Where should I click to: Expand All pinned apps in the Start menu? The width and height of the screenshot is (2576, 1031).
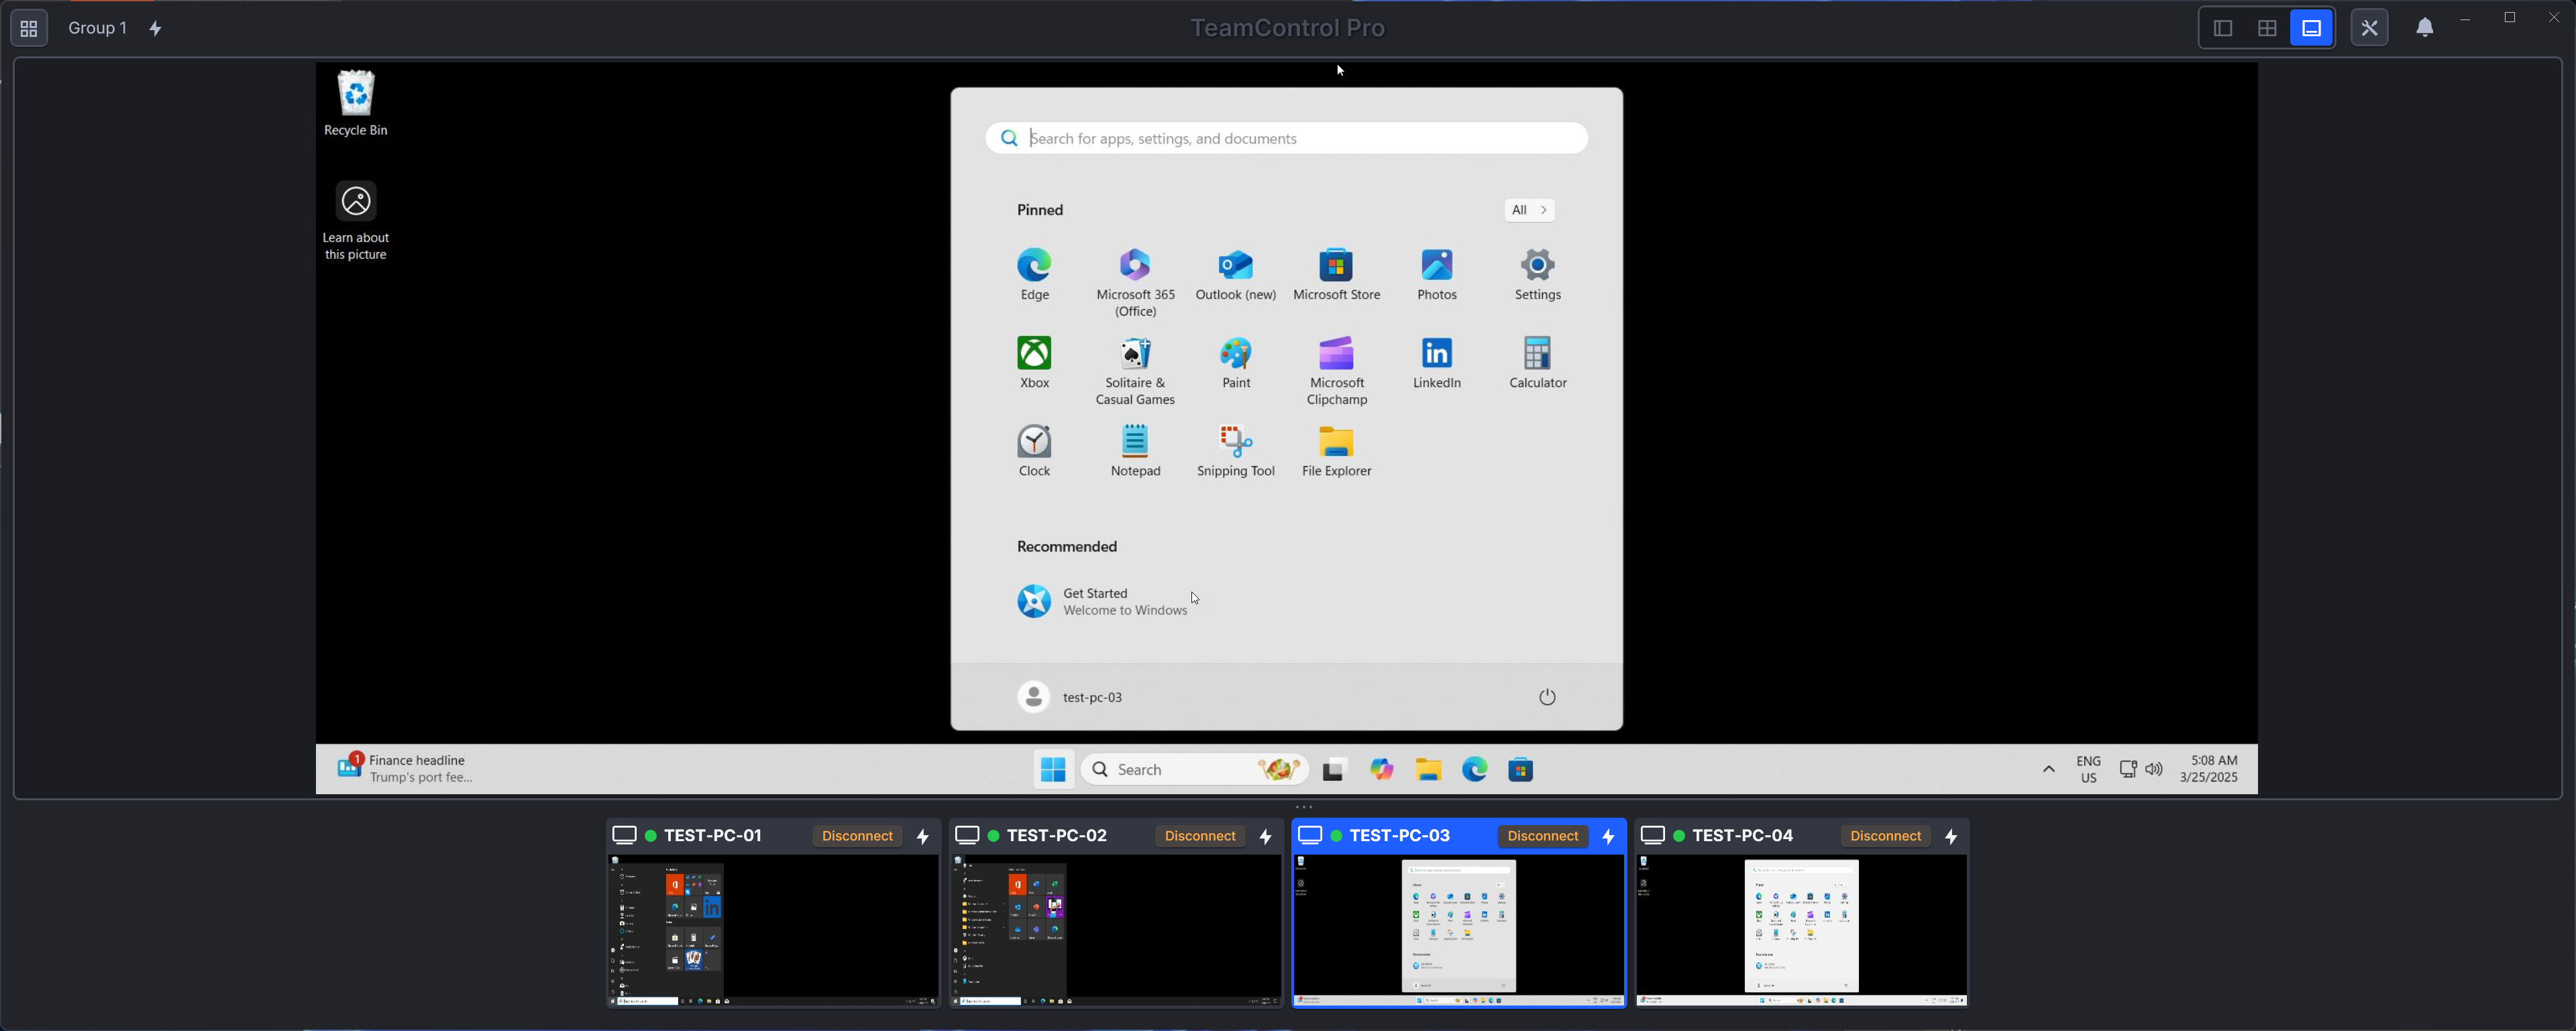pos(1529,210)
